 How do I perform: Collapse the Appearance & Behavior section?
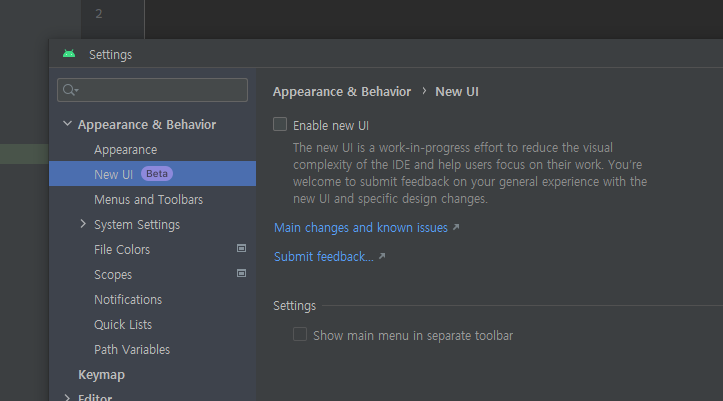coord(67,124)
